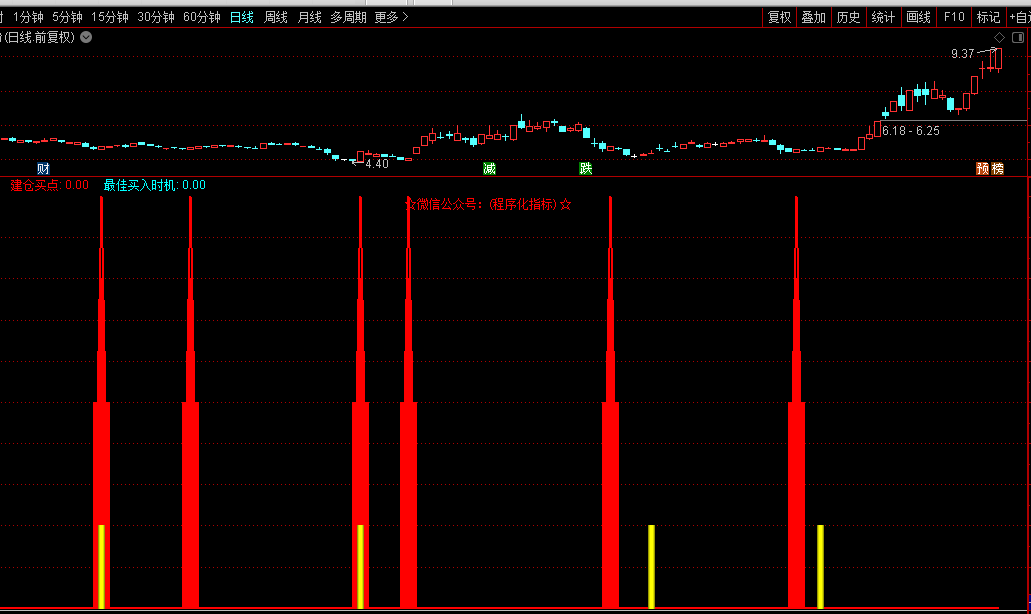Click the 叠加 overlay button
Image resolution: width=1031 pixels, height=614 pixels.
coord(813,17)
